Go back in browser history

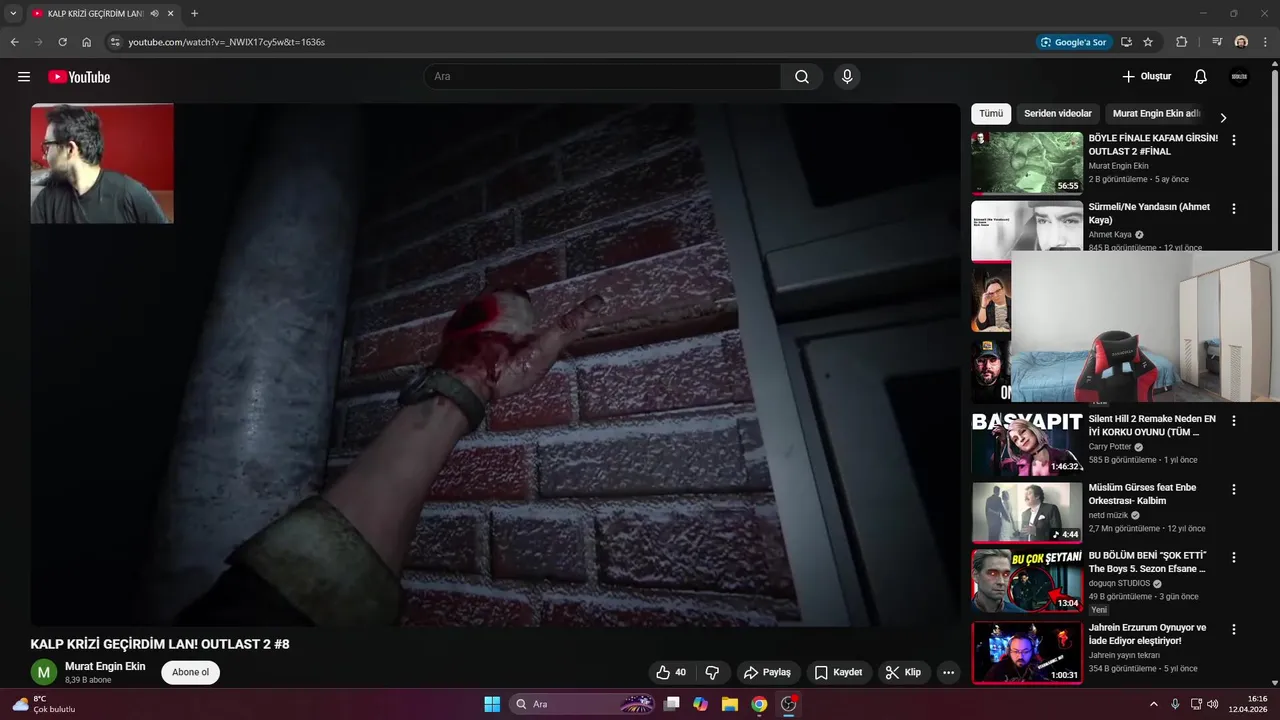click(14, 42)
